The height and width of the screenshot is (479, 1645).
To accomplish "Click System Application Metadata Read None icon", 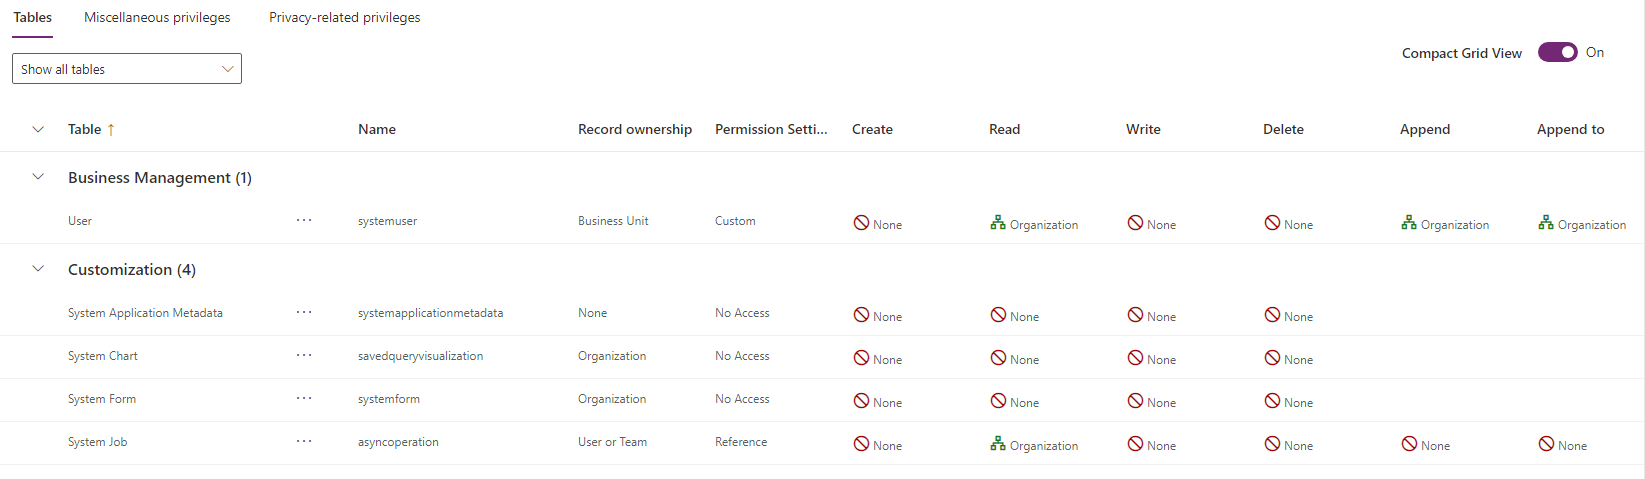I will coord(997,315).
